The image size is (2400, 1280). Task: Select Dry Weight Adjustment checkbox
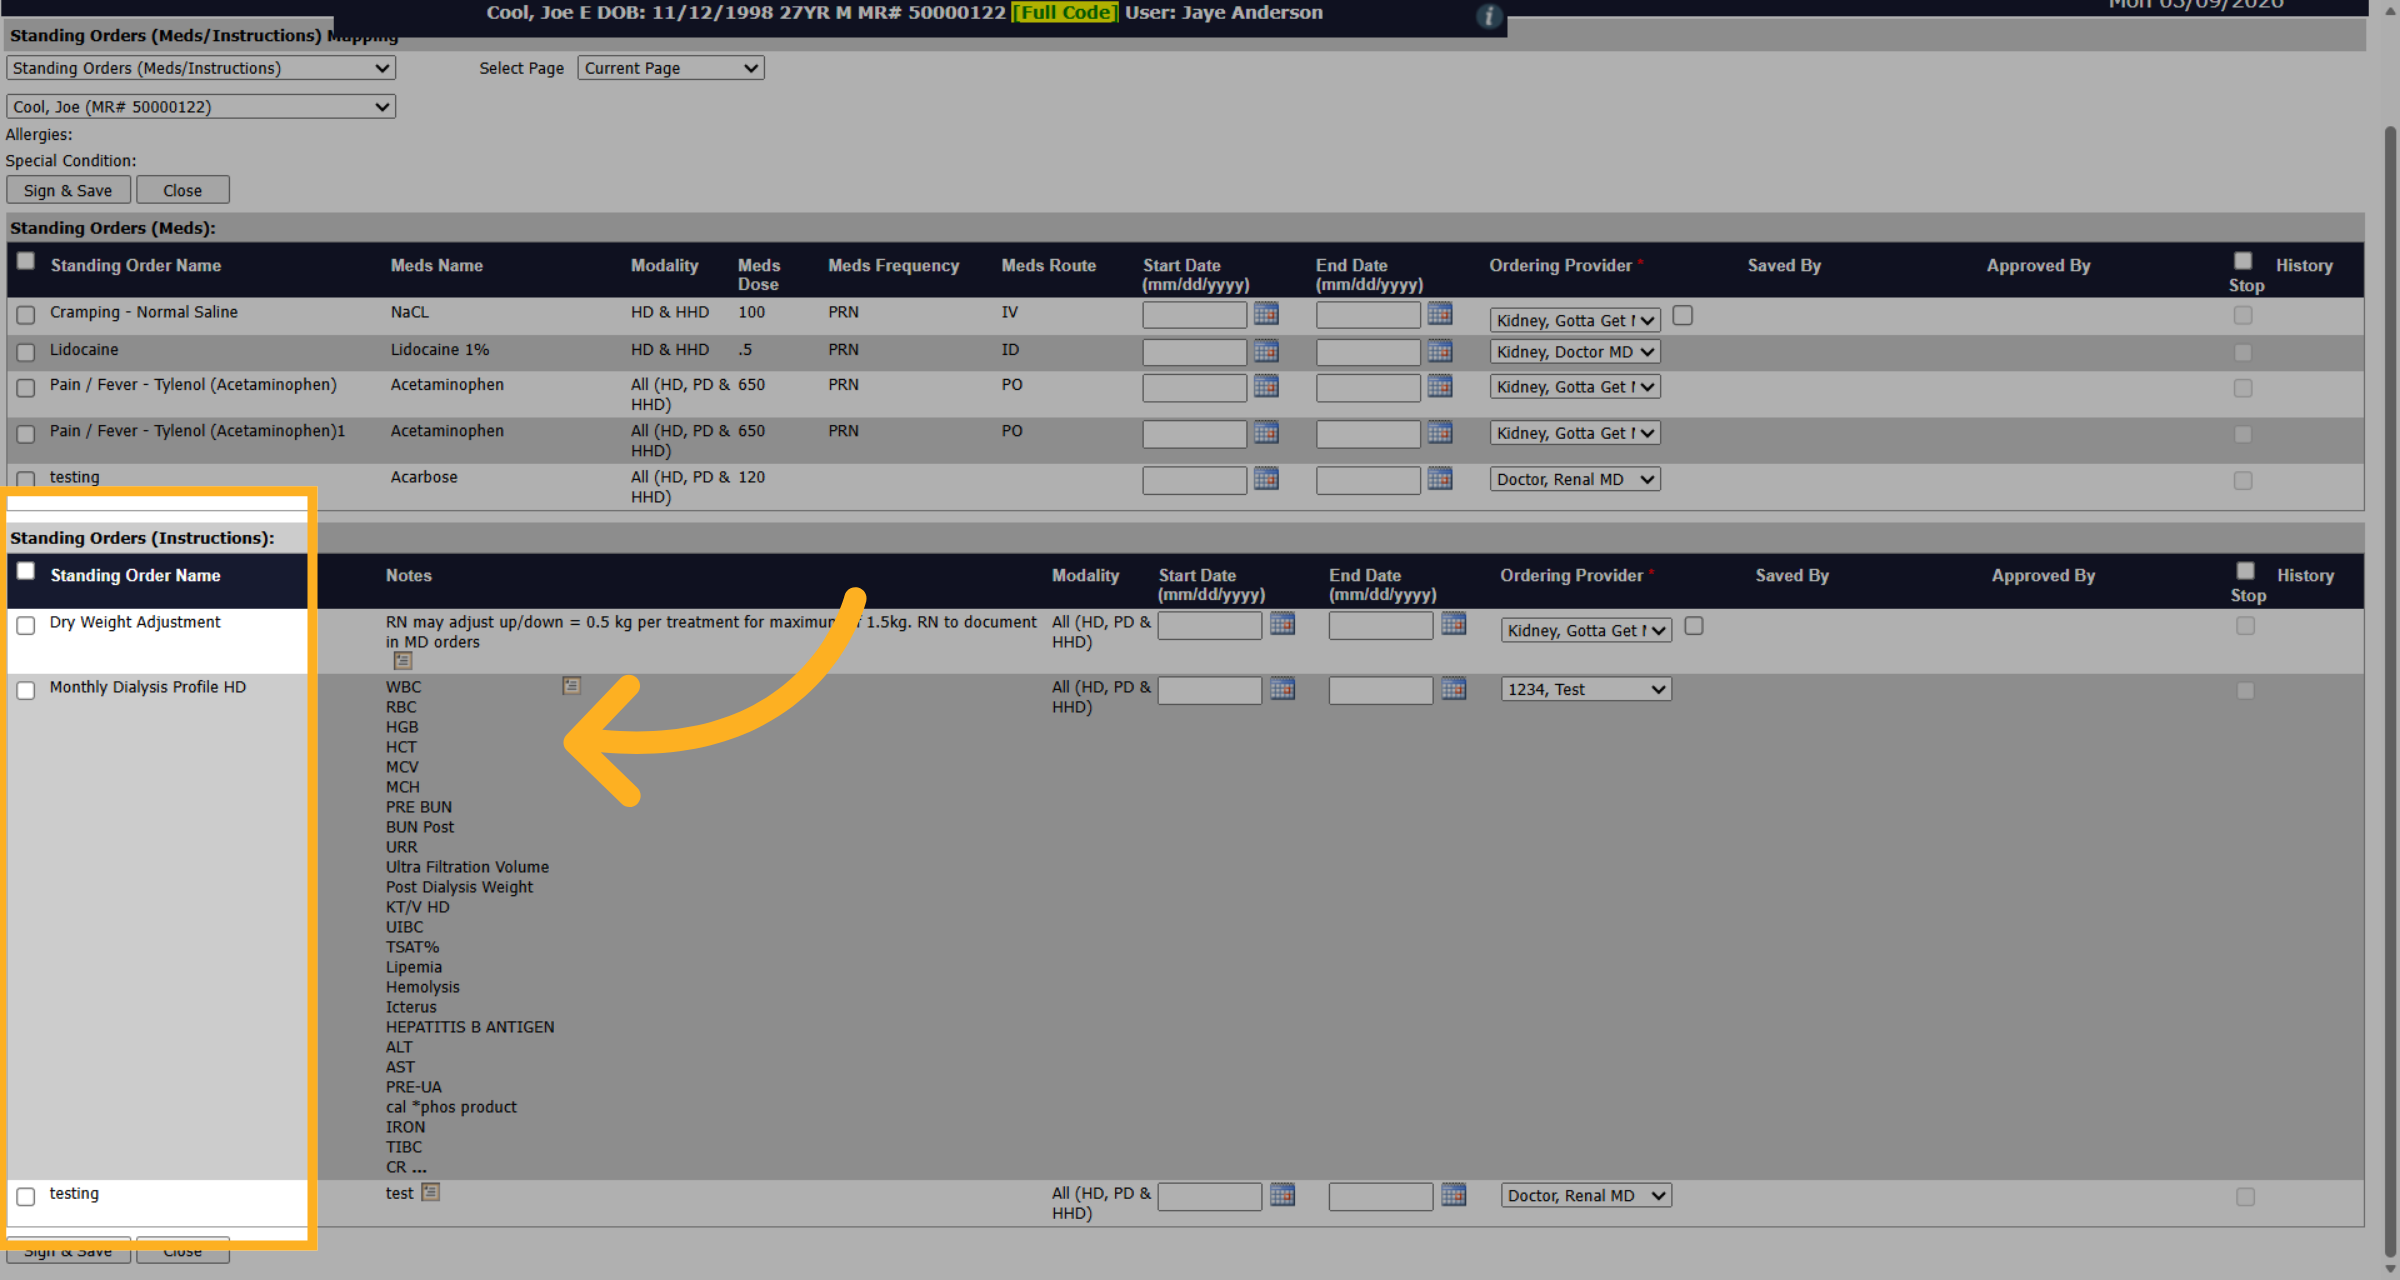click(x=26, y=625)
